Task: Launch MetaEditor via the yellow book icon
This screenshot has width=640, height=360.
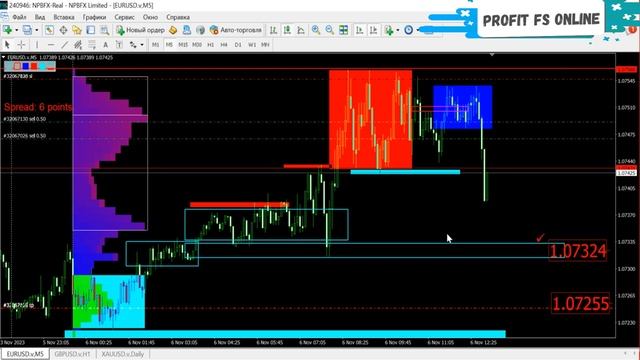Action: pyautogui.click(x=173, y=30)
